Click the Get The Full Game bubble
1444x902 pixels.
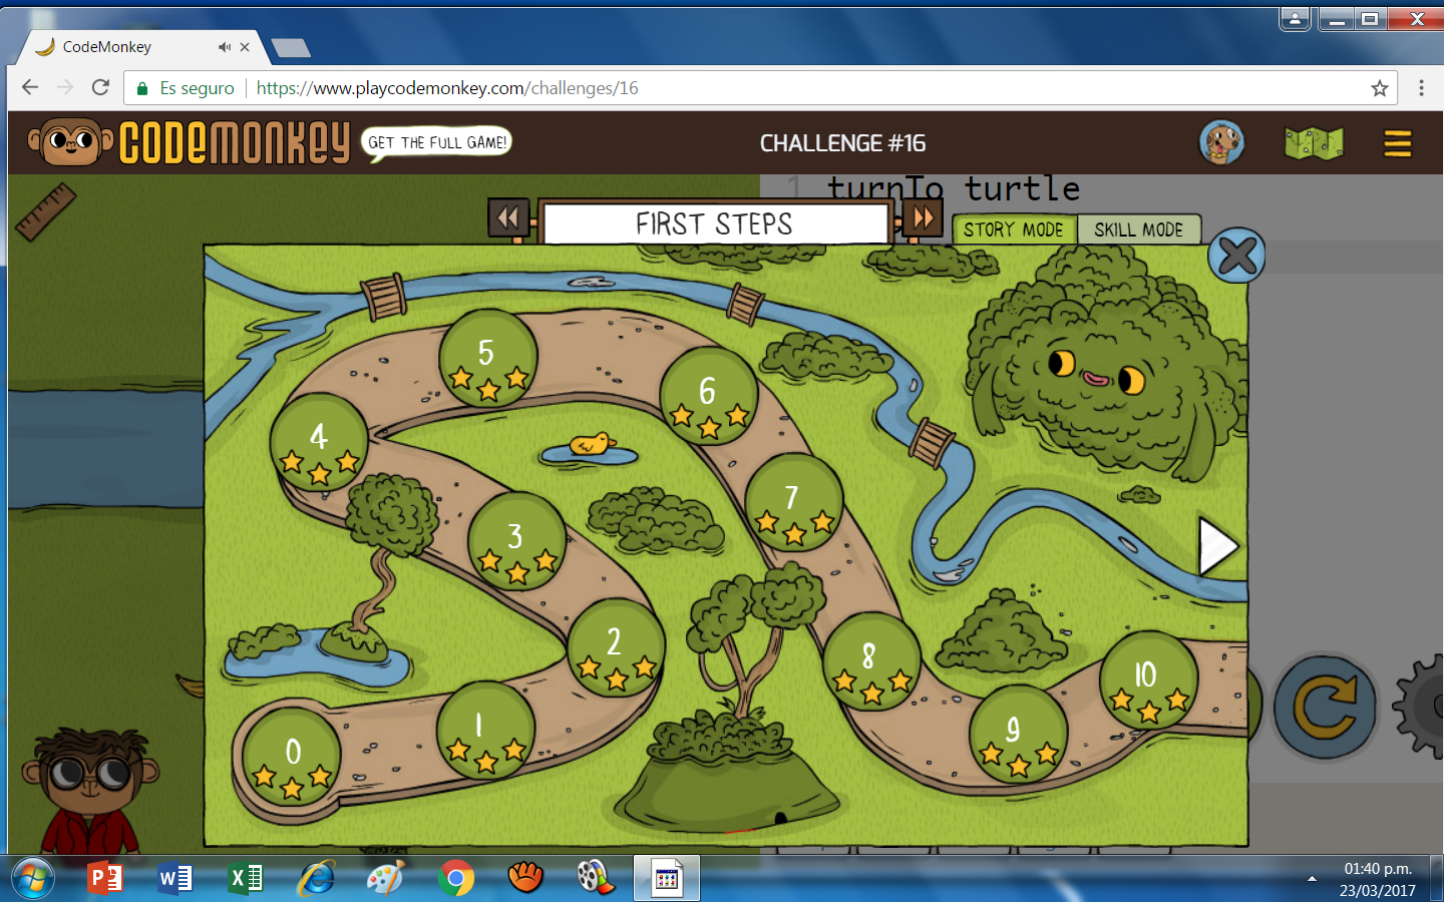point(437,143)
